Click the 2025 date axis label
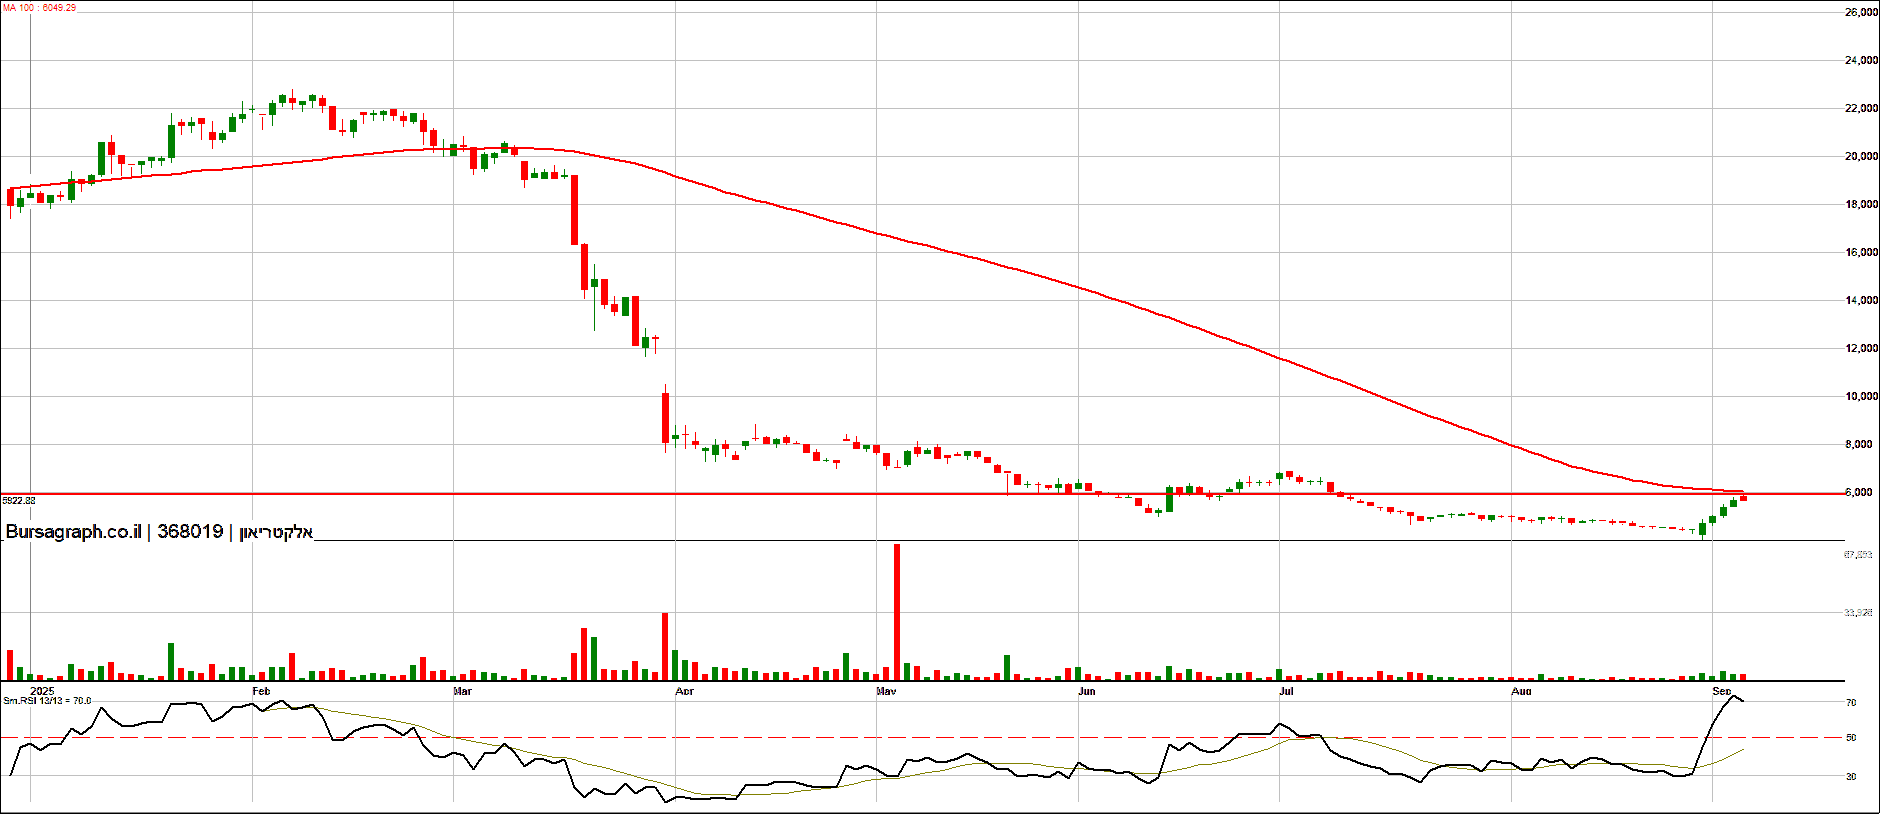The image size is (1880, 814). pos(42,691)
